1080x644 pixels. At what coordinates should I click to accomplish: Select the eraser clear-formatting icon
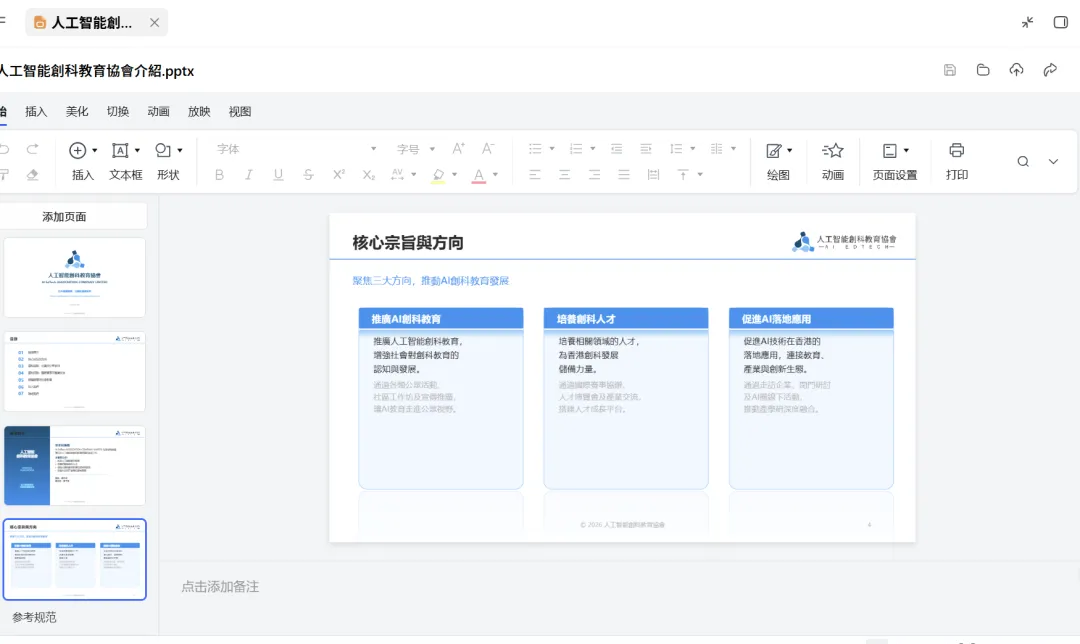pyautogui.click(x=32, y=175)
